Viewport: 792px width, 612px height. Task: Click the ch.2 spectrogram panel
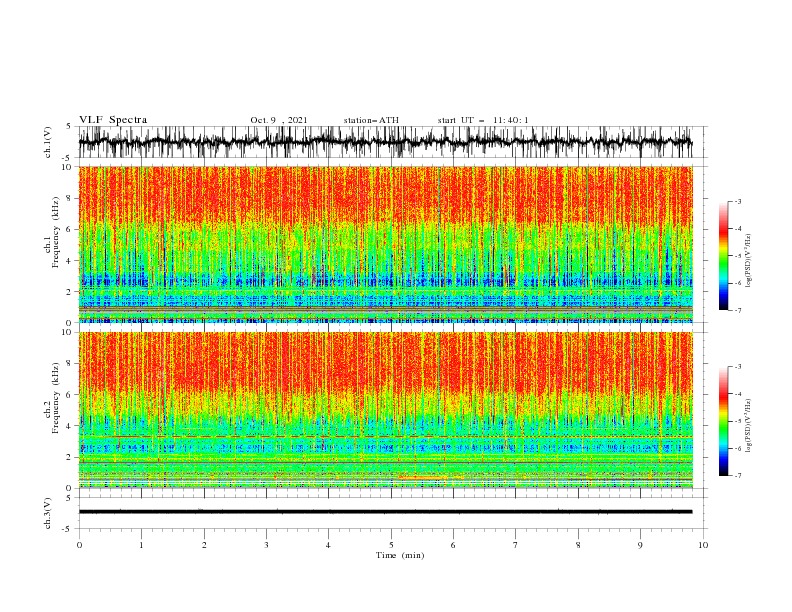[386, 410]
